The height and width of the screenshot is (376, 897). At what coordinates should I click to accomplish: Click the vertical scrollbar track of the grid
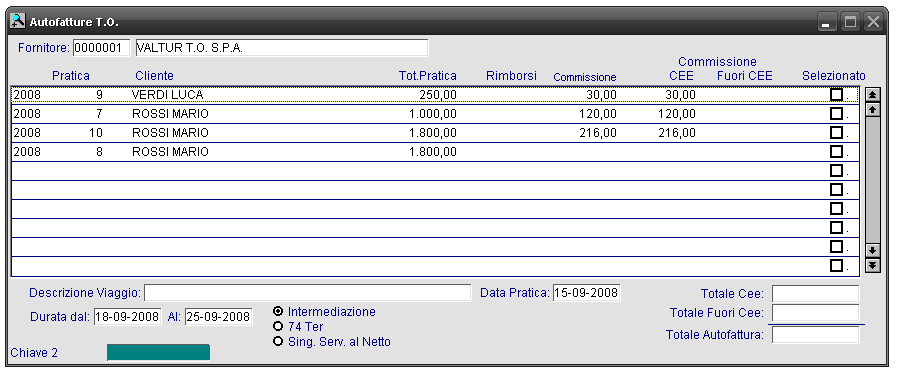click(x=872, y=180)
